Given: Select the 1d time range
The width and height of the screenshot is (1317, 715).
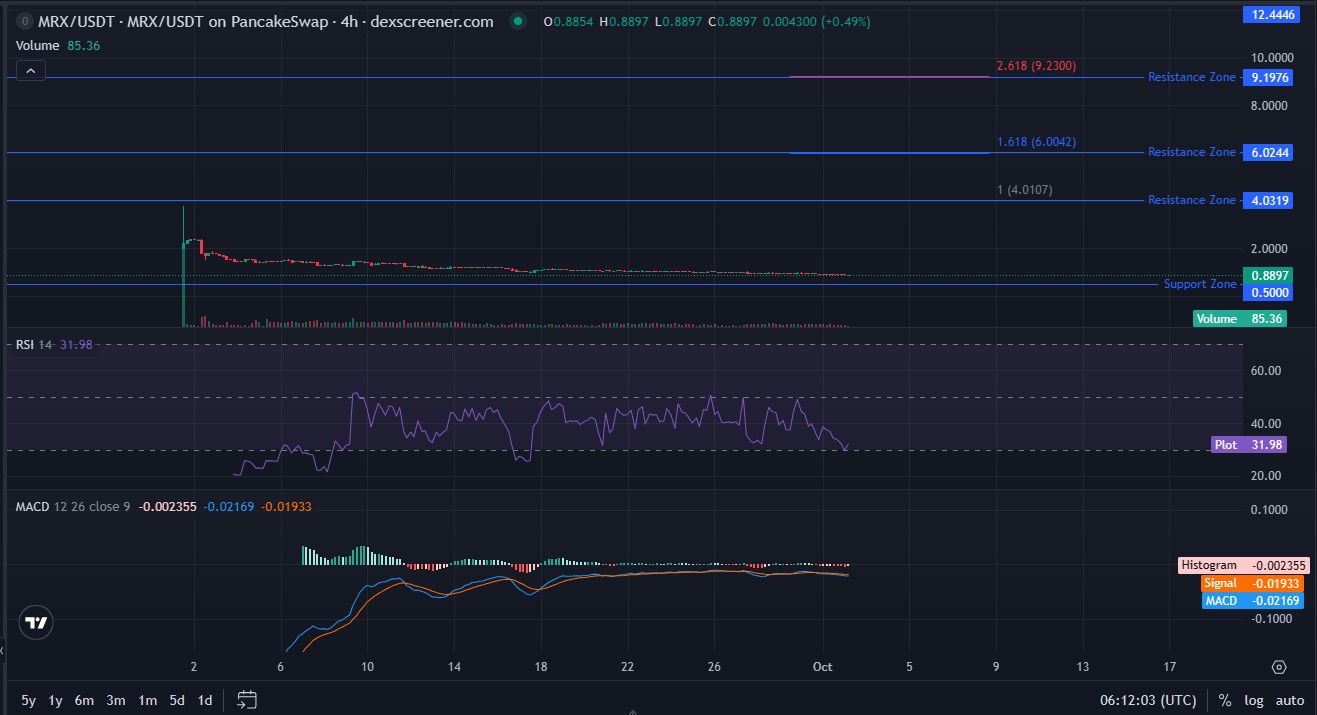Looking at the screenshot, I should pyautogui.click(x=205, y=700).
